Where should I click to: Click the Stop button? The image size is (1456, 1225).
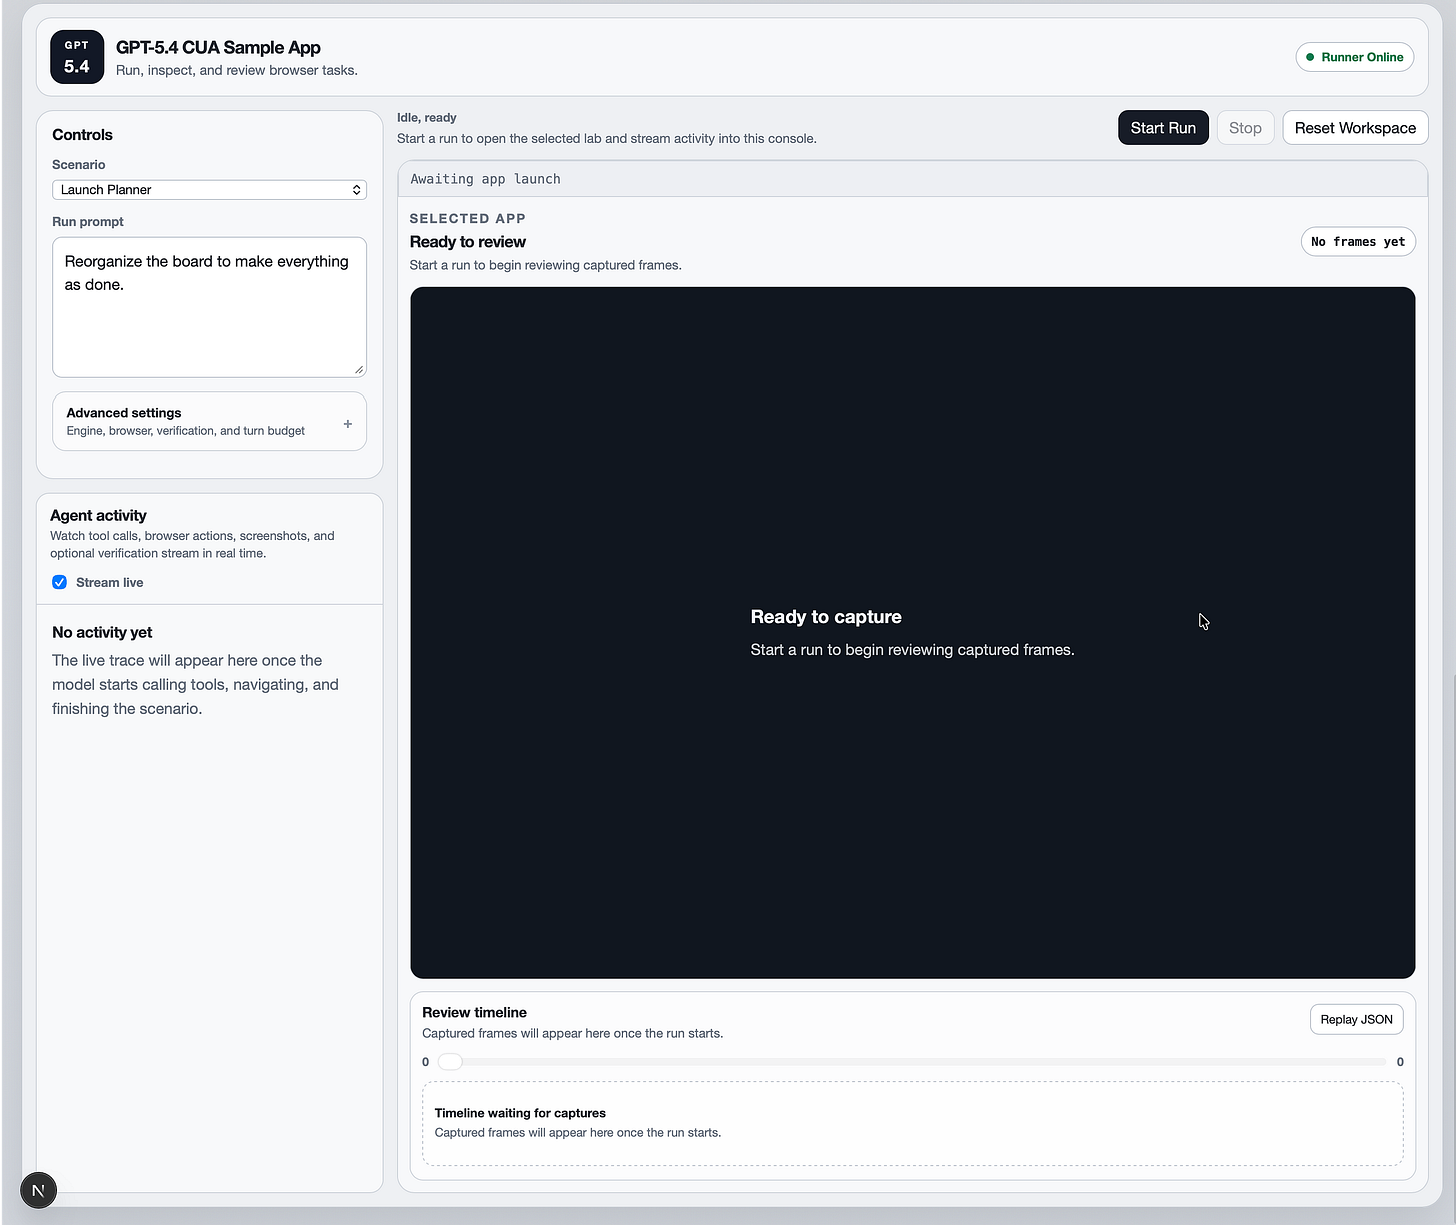(1245, 128)
